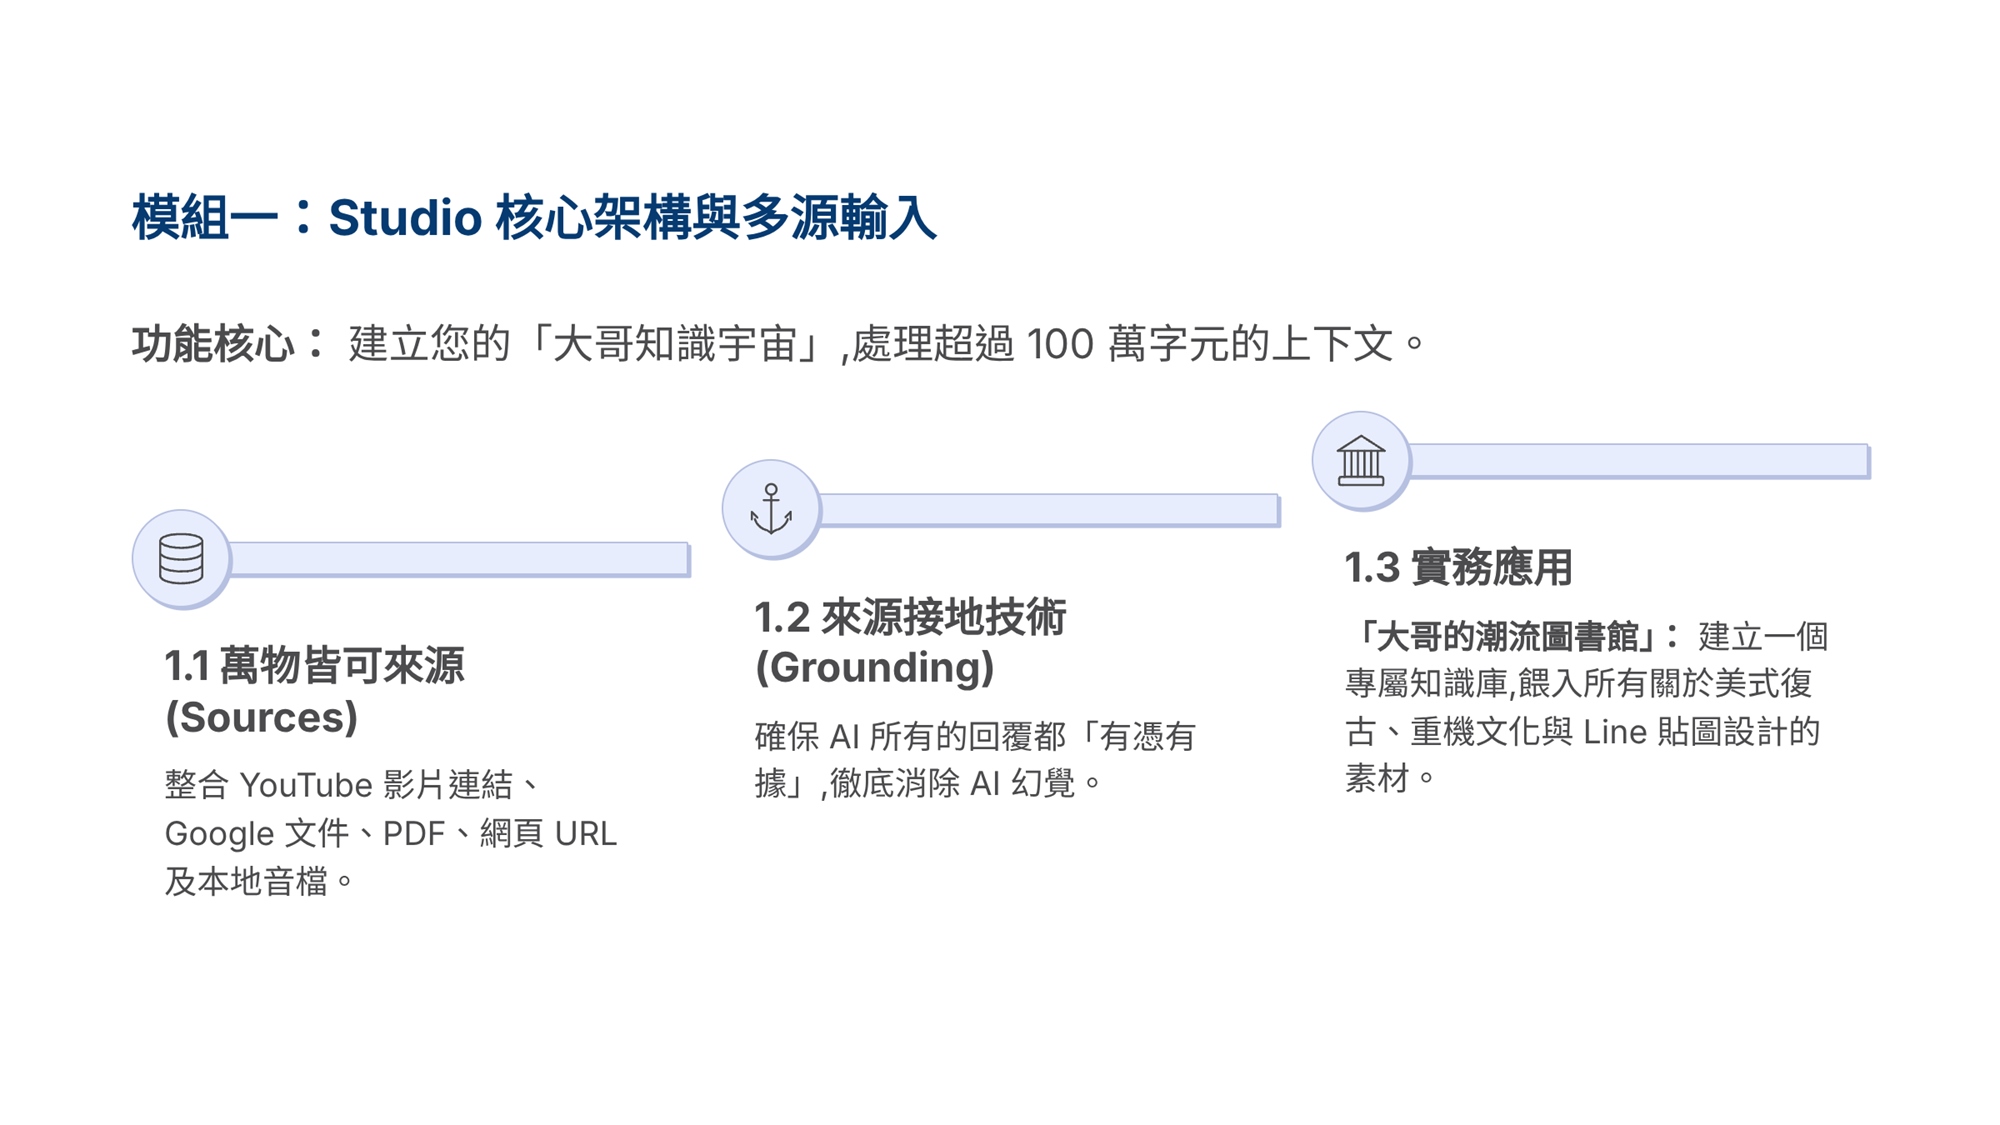Image resolution: width=2000 pixels, height=1125 pixels.
Task: Click the word Line in section 1.3
Action: [1615, 733]
